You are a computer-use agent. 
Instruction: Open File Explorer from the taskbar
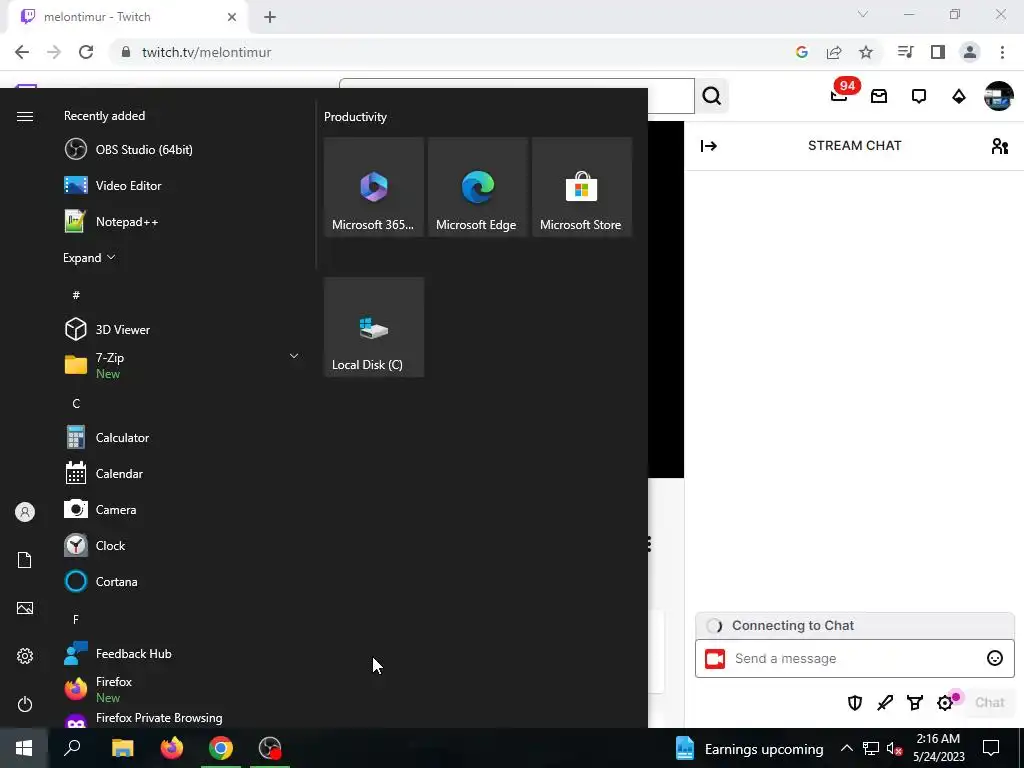122,748
